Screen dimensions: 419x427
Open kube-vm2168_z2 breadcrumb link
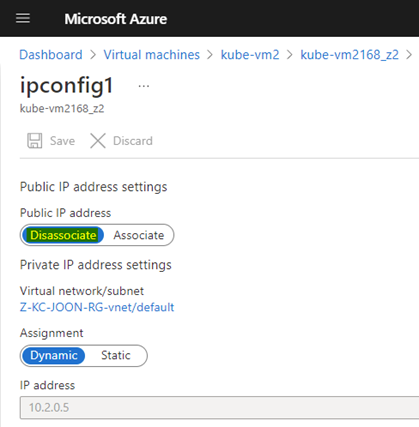pyautogui.click(x=349, y=55)
